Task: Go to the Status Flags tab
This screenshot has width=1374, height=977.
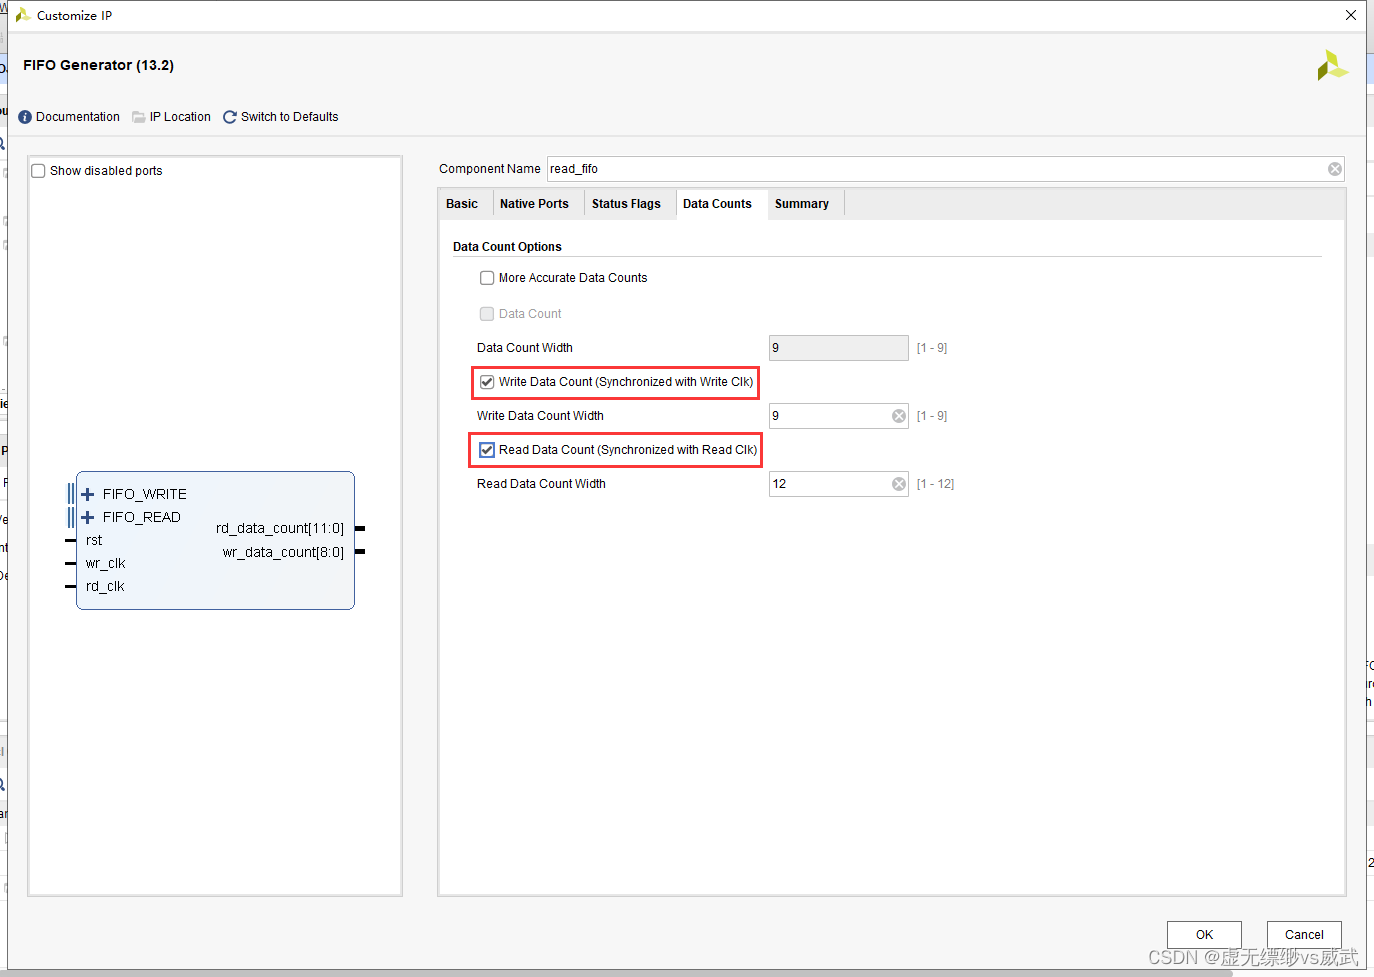Action: 626,204
